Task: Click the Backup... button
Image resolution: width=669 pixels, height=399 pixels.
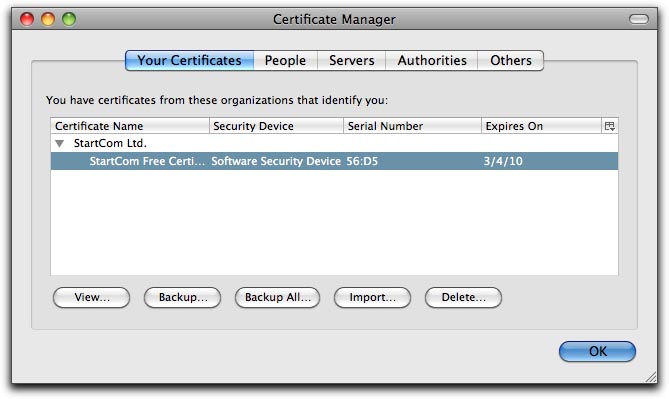Action: point(183,297)
